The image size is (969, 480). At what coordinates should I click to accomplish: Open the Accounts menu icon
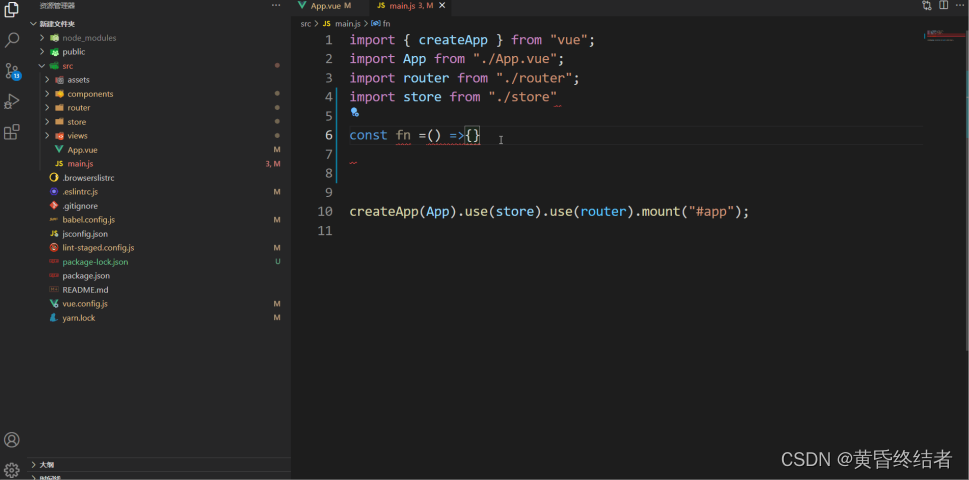[12, 440]
